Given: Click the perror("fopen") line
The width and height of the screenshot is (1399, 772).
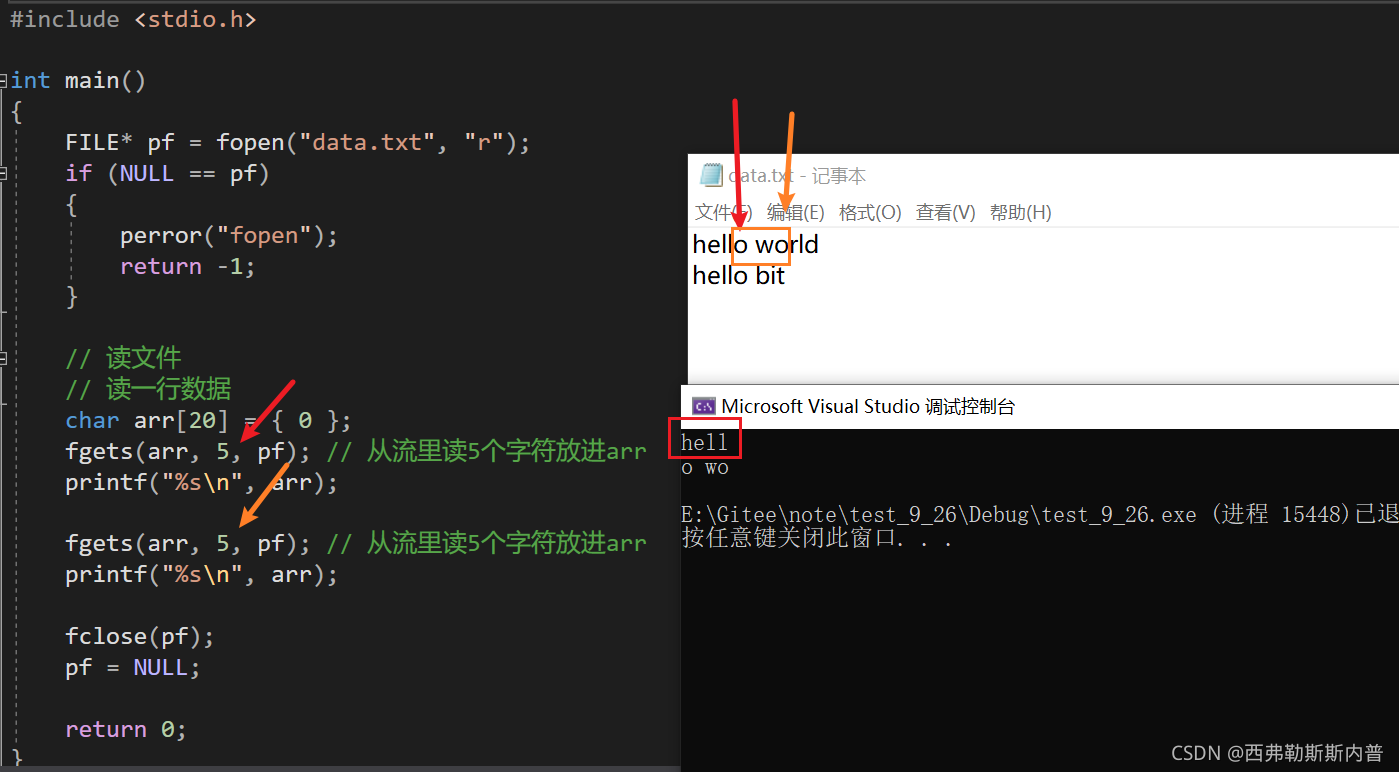Looking at the screenshot, I should 229,235.
